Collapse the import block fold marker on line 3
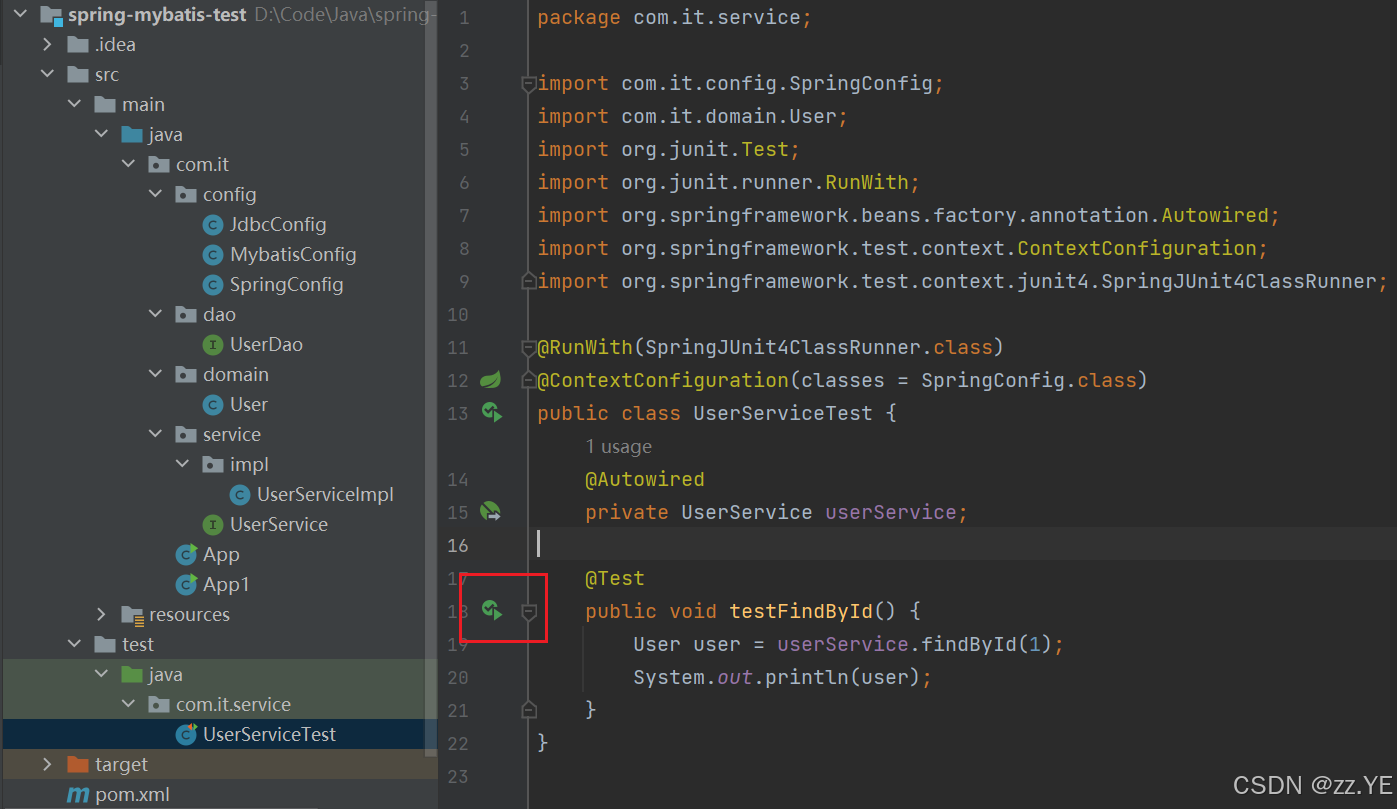The height and width of the screenshot is (809, 1397). tap(529, 85)
